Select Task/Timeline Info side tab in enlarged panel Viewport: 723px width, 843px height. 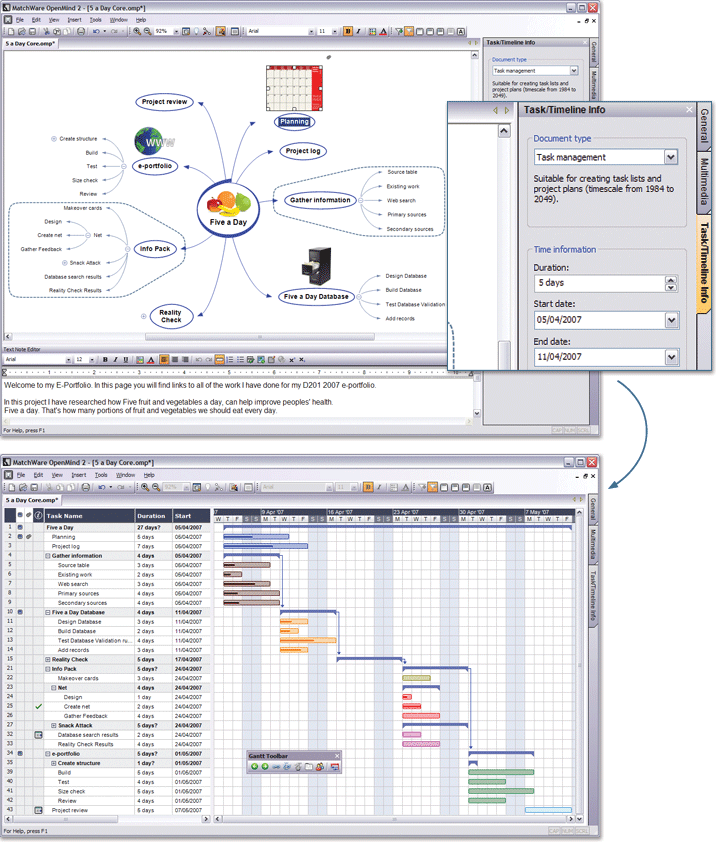click(x=704, y=262)
